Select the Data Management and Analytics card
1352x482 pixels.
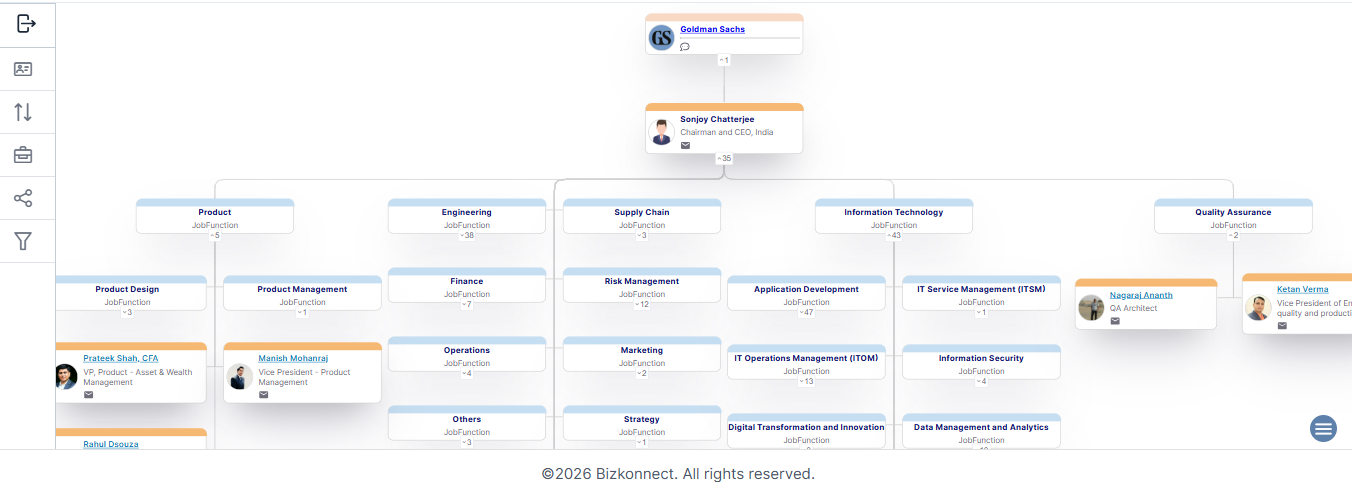click(x=981, y=431)
